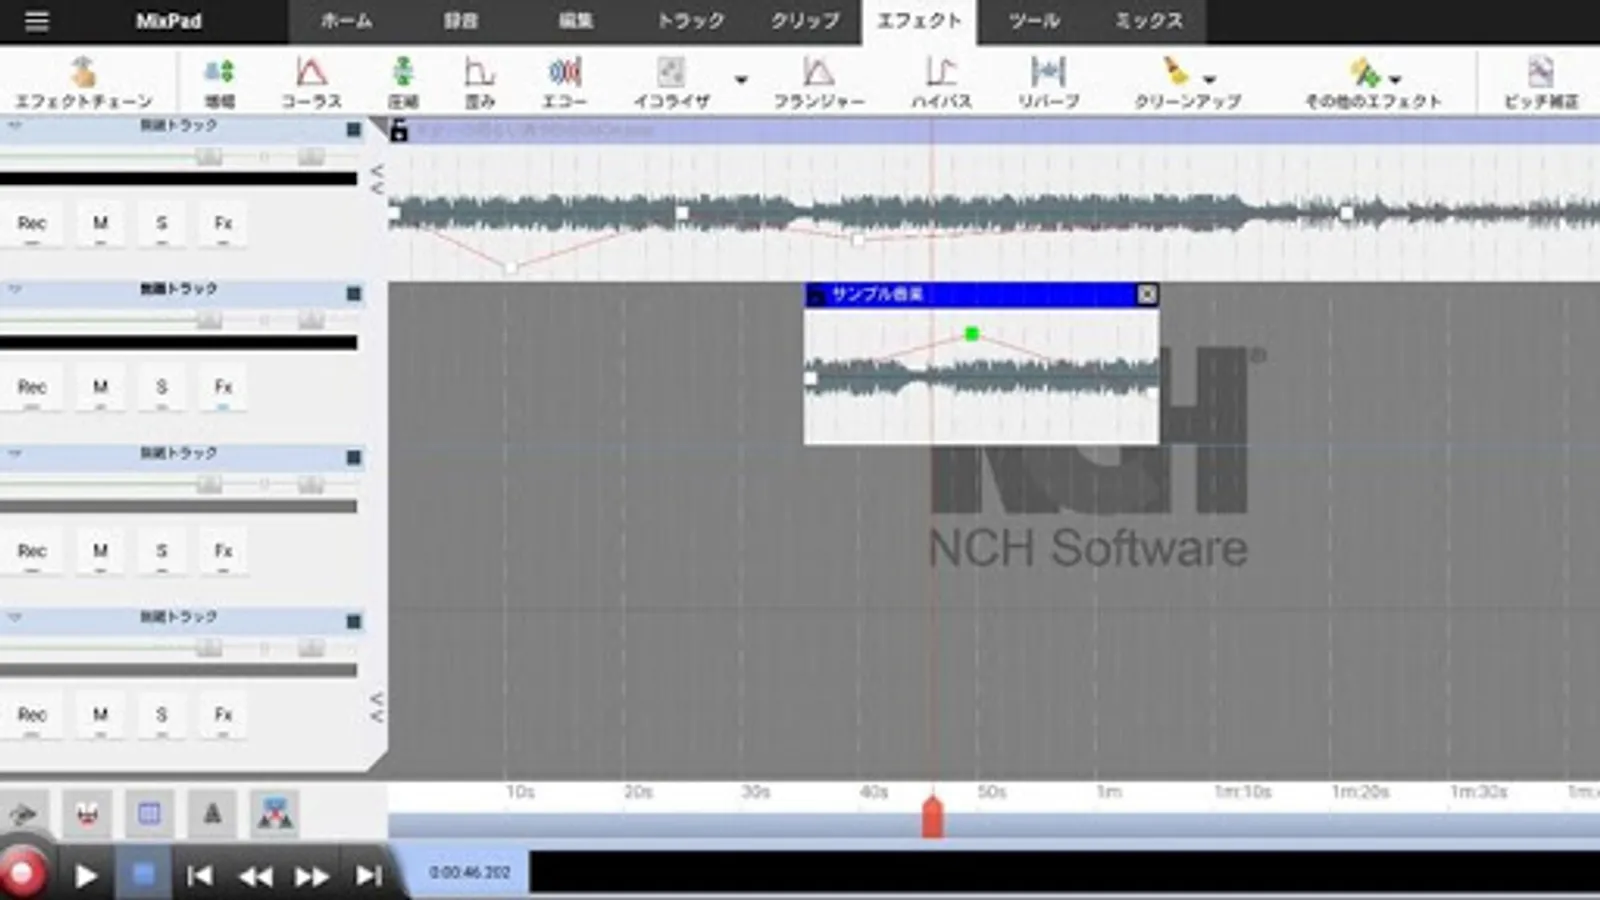Start recording with the red record button

22,874
